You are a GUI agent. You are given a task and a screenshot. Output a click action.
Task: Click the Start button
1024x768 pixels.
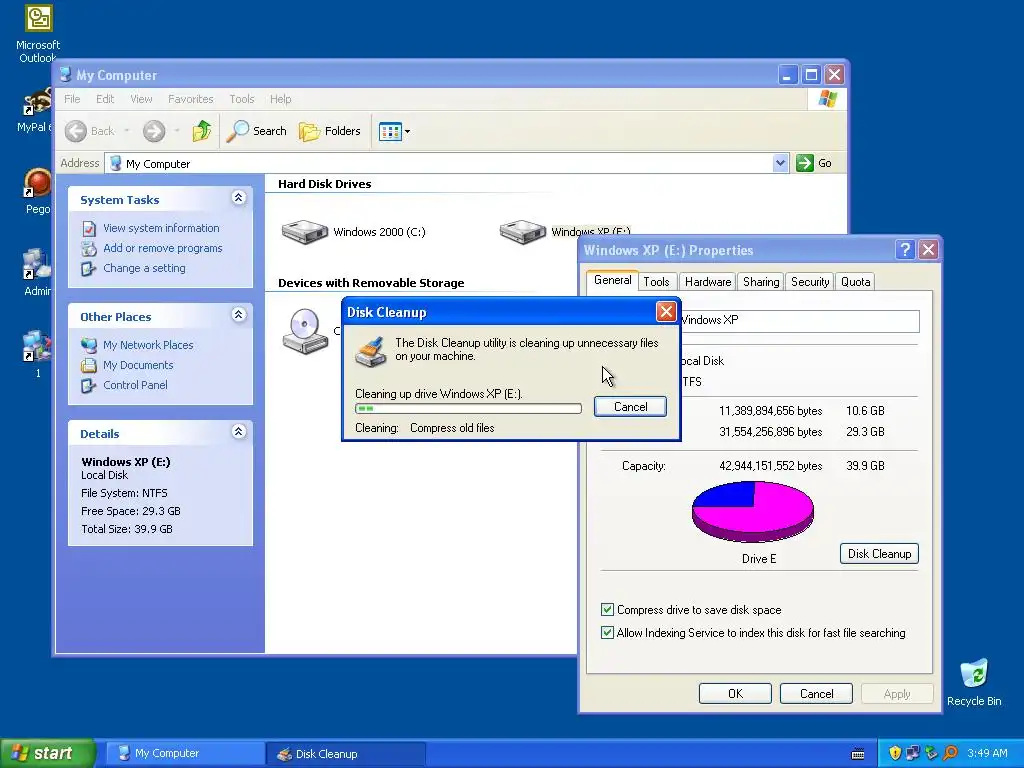pyautogui.click(x=47, y=754)
